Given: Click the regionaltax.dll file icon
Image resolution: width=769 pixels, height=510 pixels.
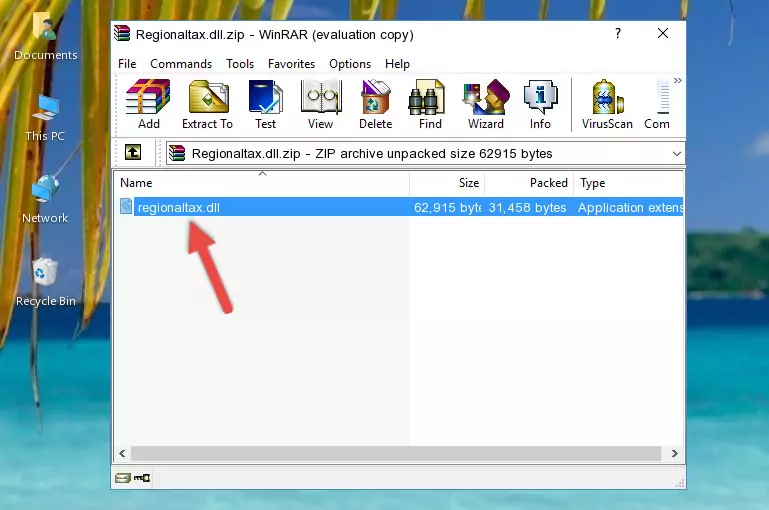Looking at the screenshot, I should coord(126,206).
